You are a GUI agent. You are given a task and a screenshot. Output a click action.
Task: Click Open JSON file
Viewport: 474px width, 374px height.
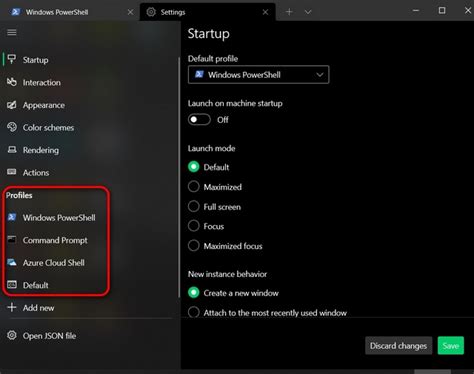(x=90, y=335)
